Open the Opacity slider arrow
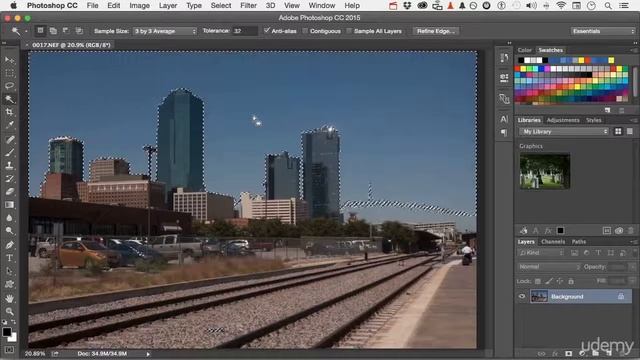 point(632,267)
